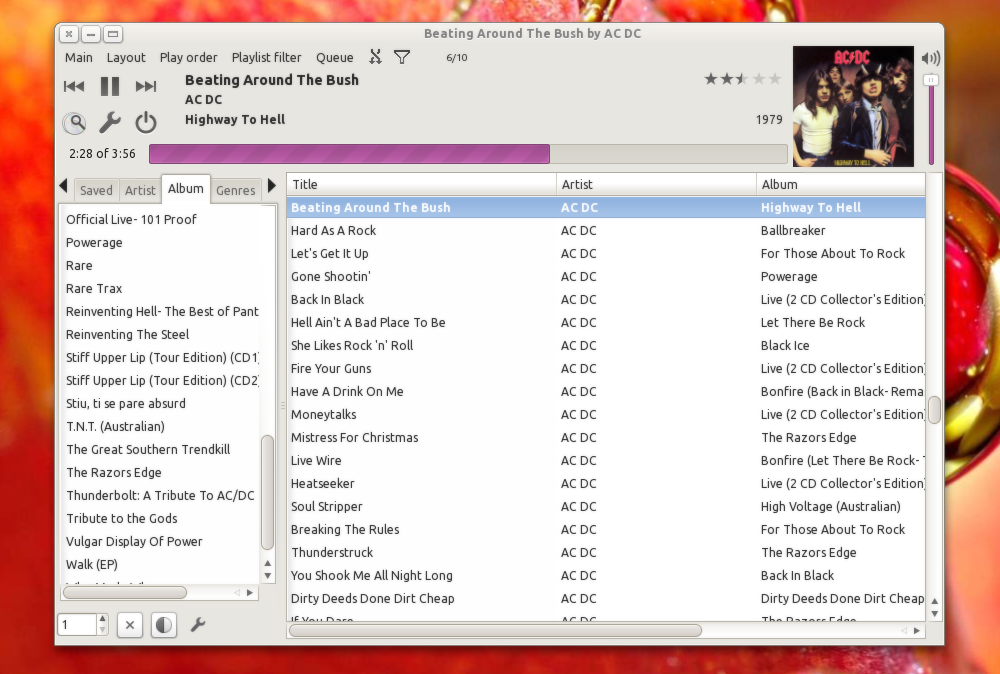This screenshot has width=1000, height=674.
Task: Select the song She Likes Rock 'n' Roll
Action: (606, 345)
